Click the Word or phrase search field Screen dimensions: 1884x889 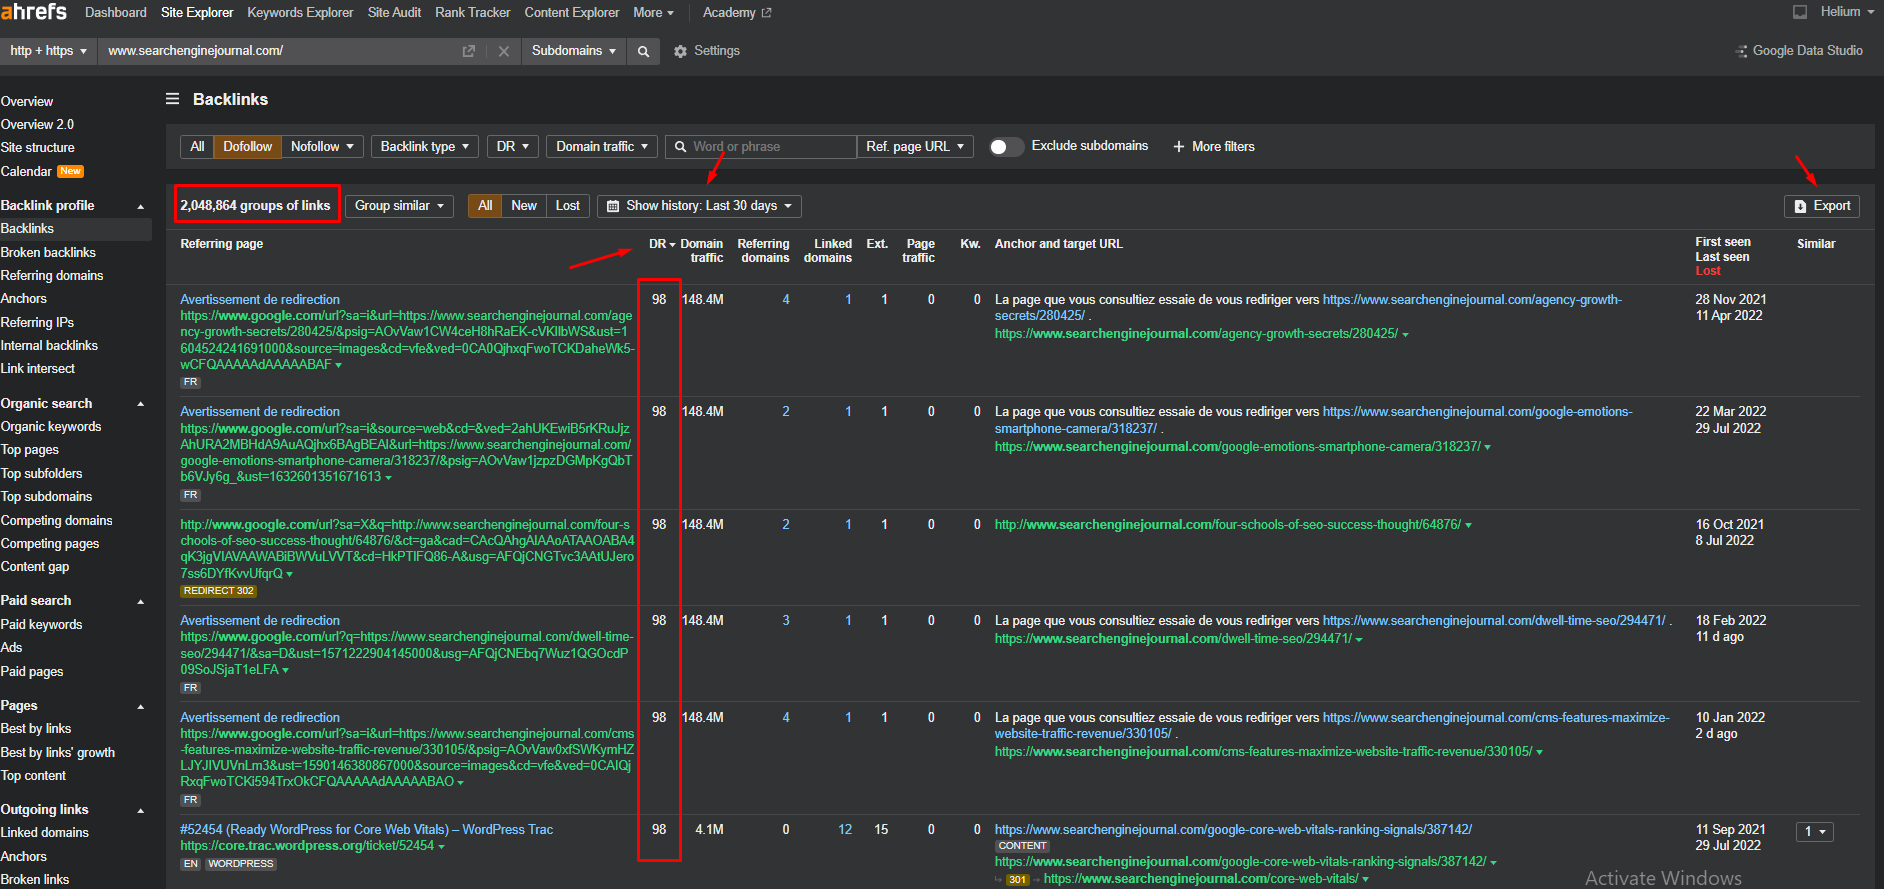tap(761, 146)
